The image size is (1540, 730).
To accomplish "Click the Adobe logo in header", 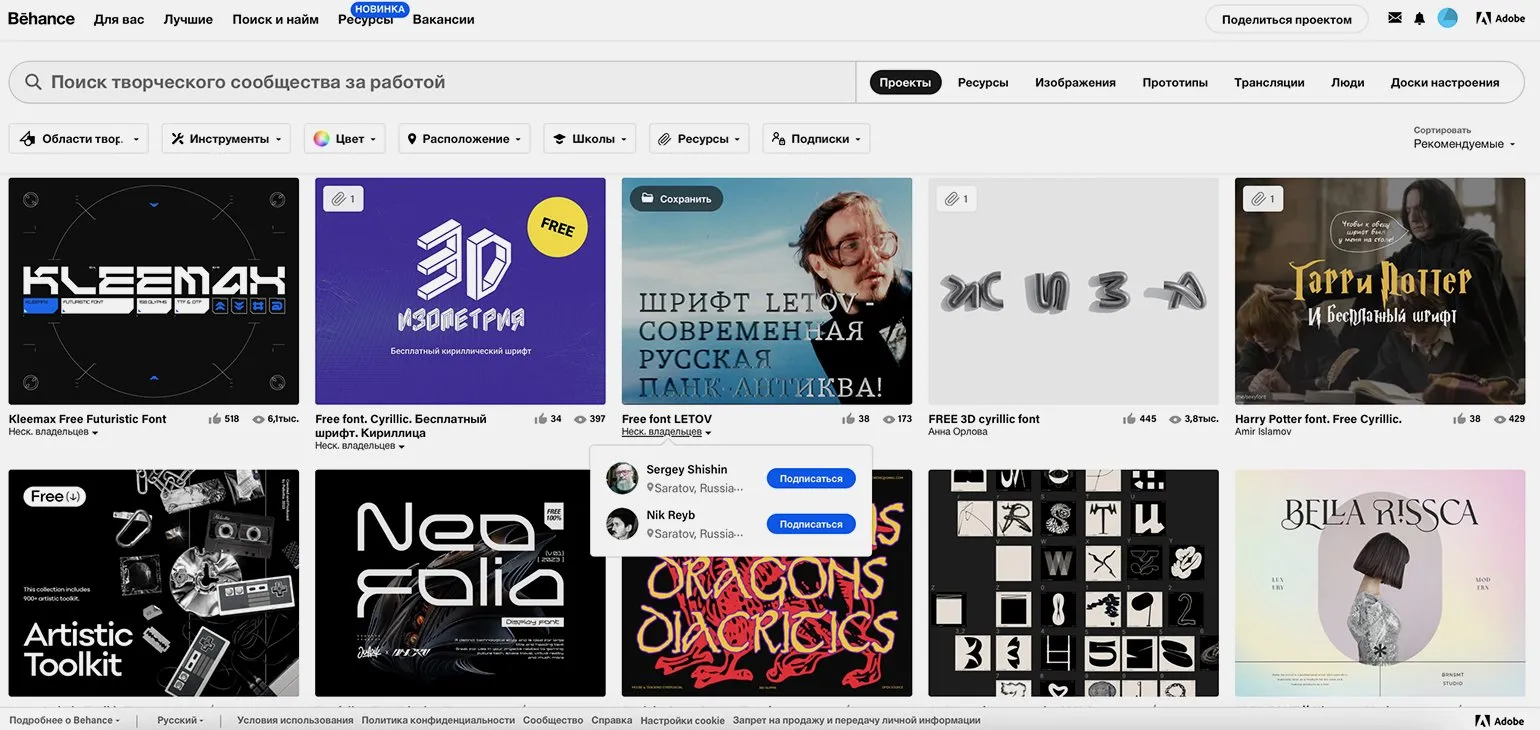I will click(1500, 18).
